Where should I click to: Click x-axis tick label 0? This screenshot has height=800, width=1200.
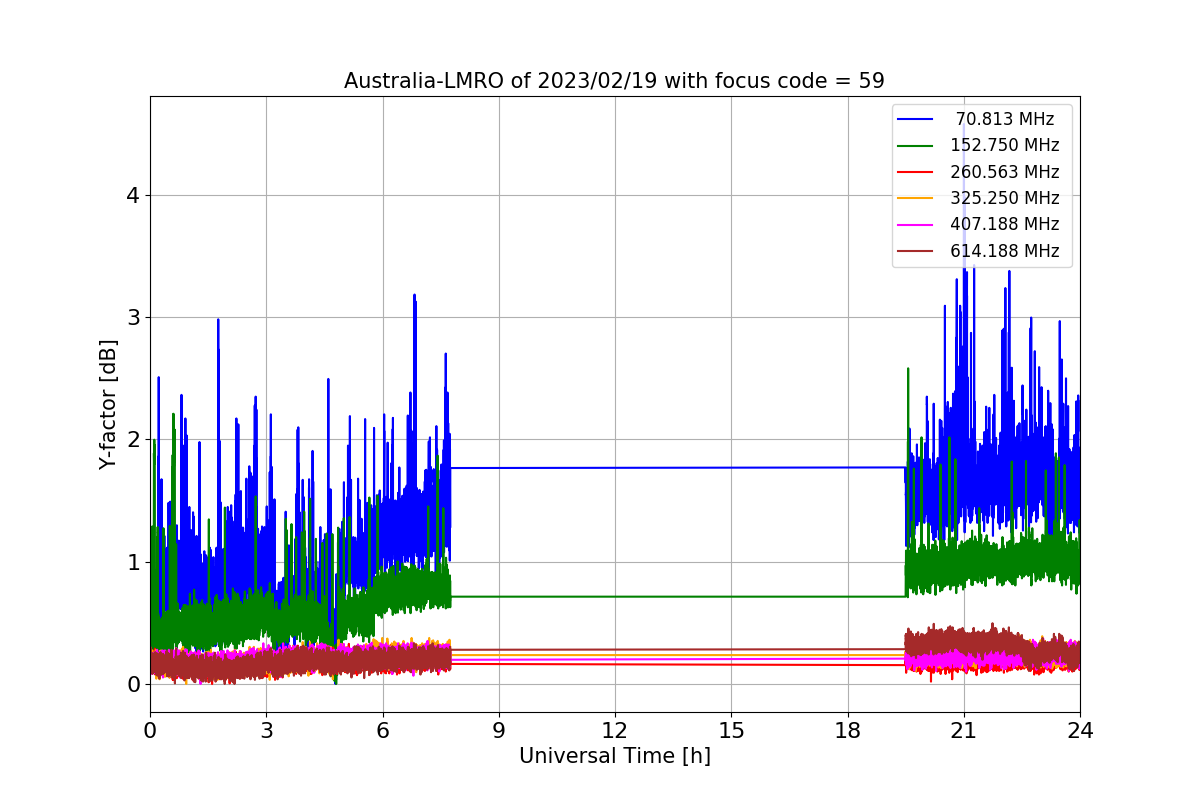(150, 731)
